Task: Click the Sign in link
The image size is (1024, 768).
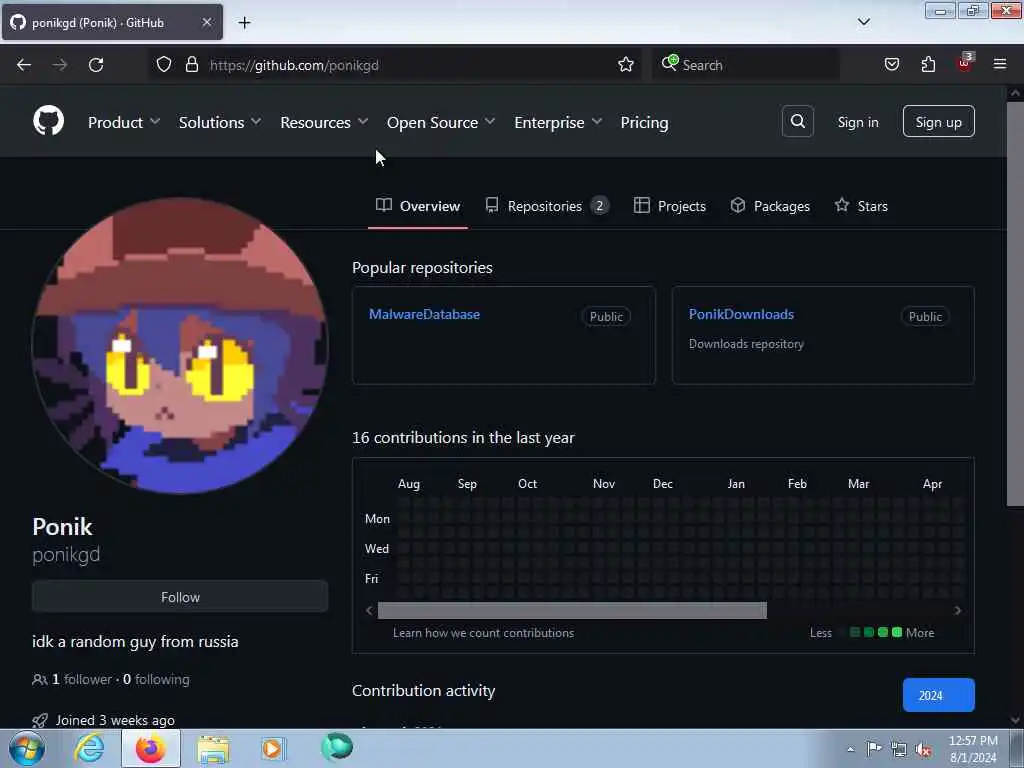Action: point(857,122)
